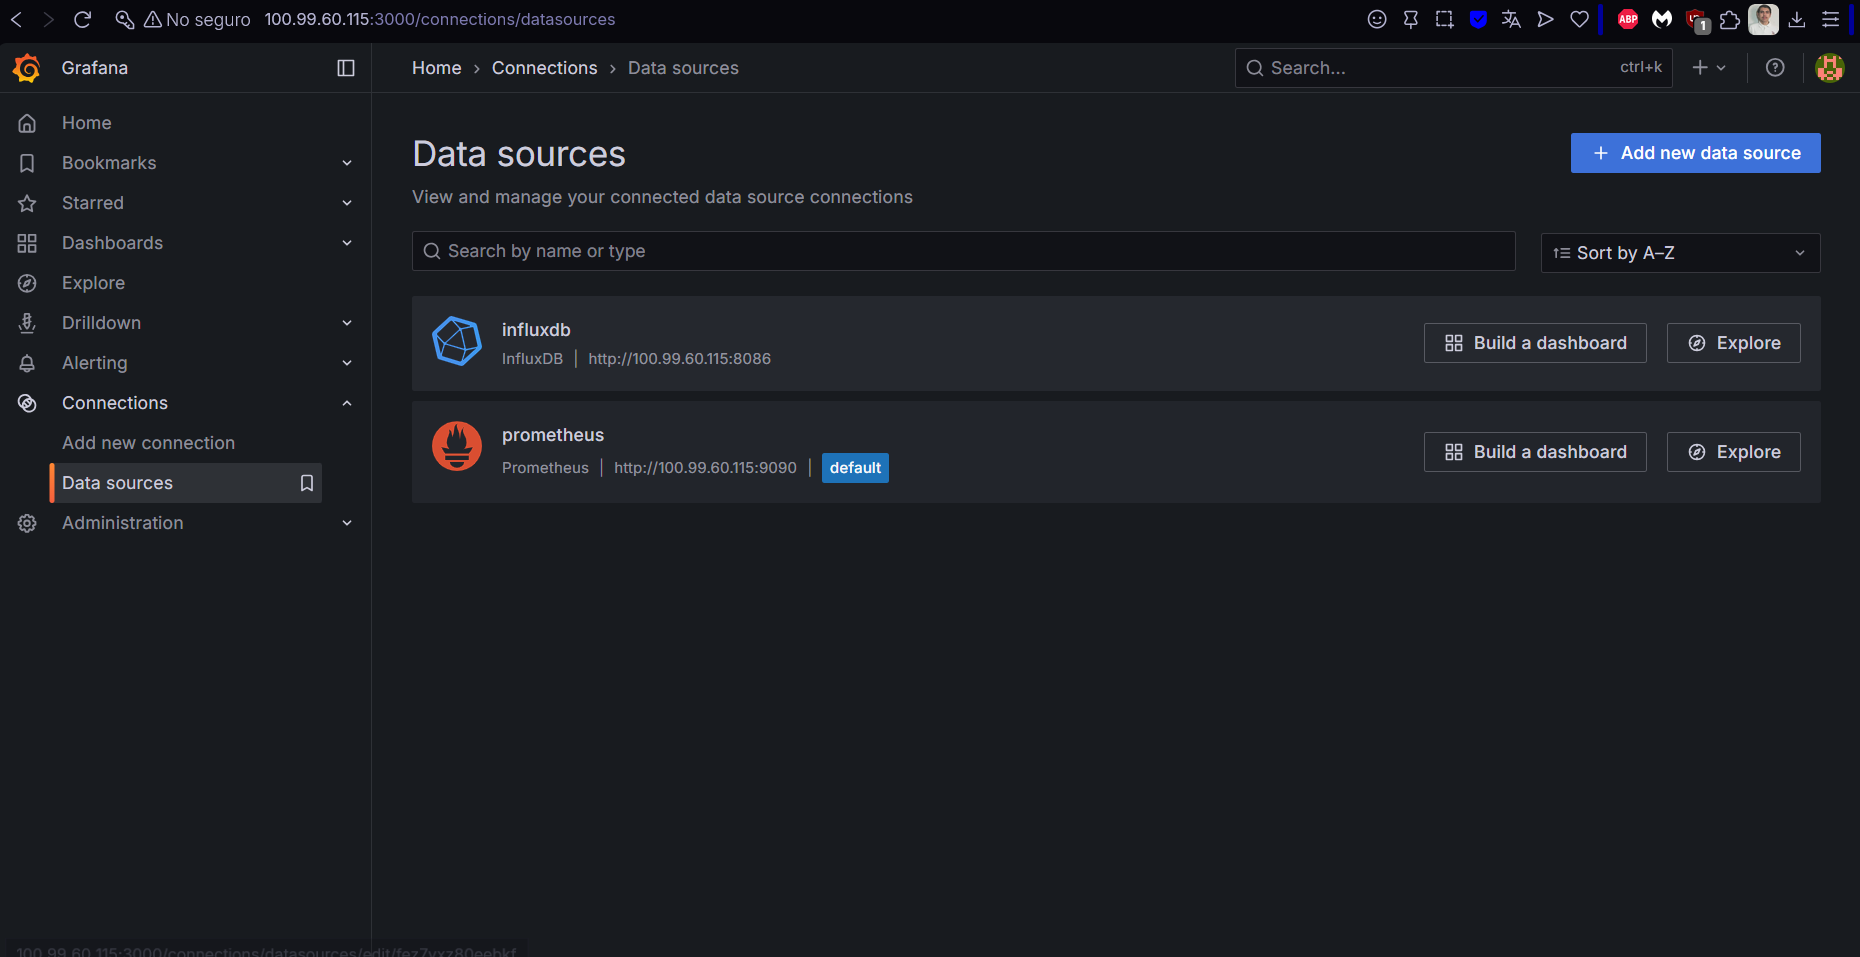Click the Grafana logo icon

point(27,68)
